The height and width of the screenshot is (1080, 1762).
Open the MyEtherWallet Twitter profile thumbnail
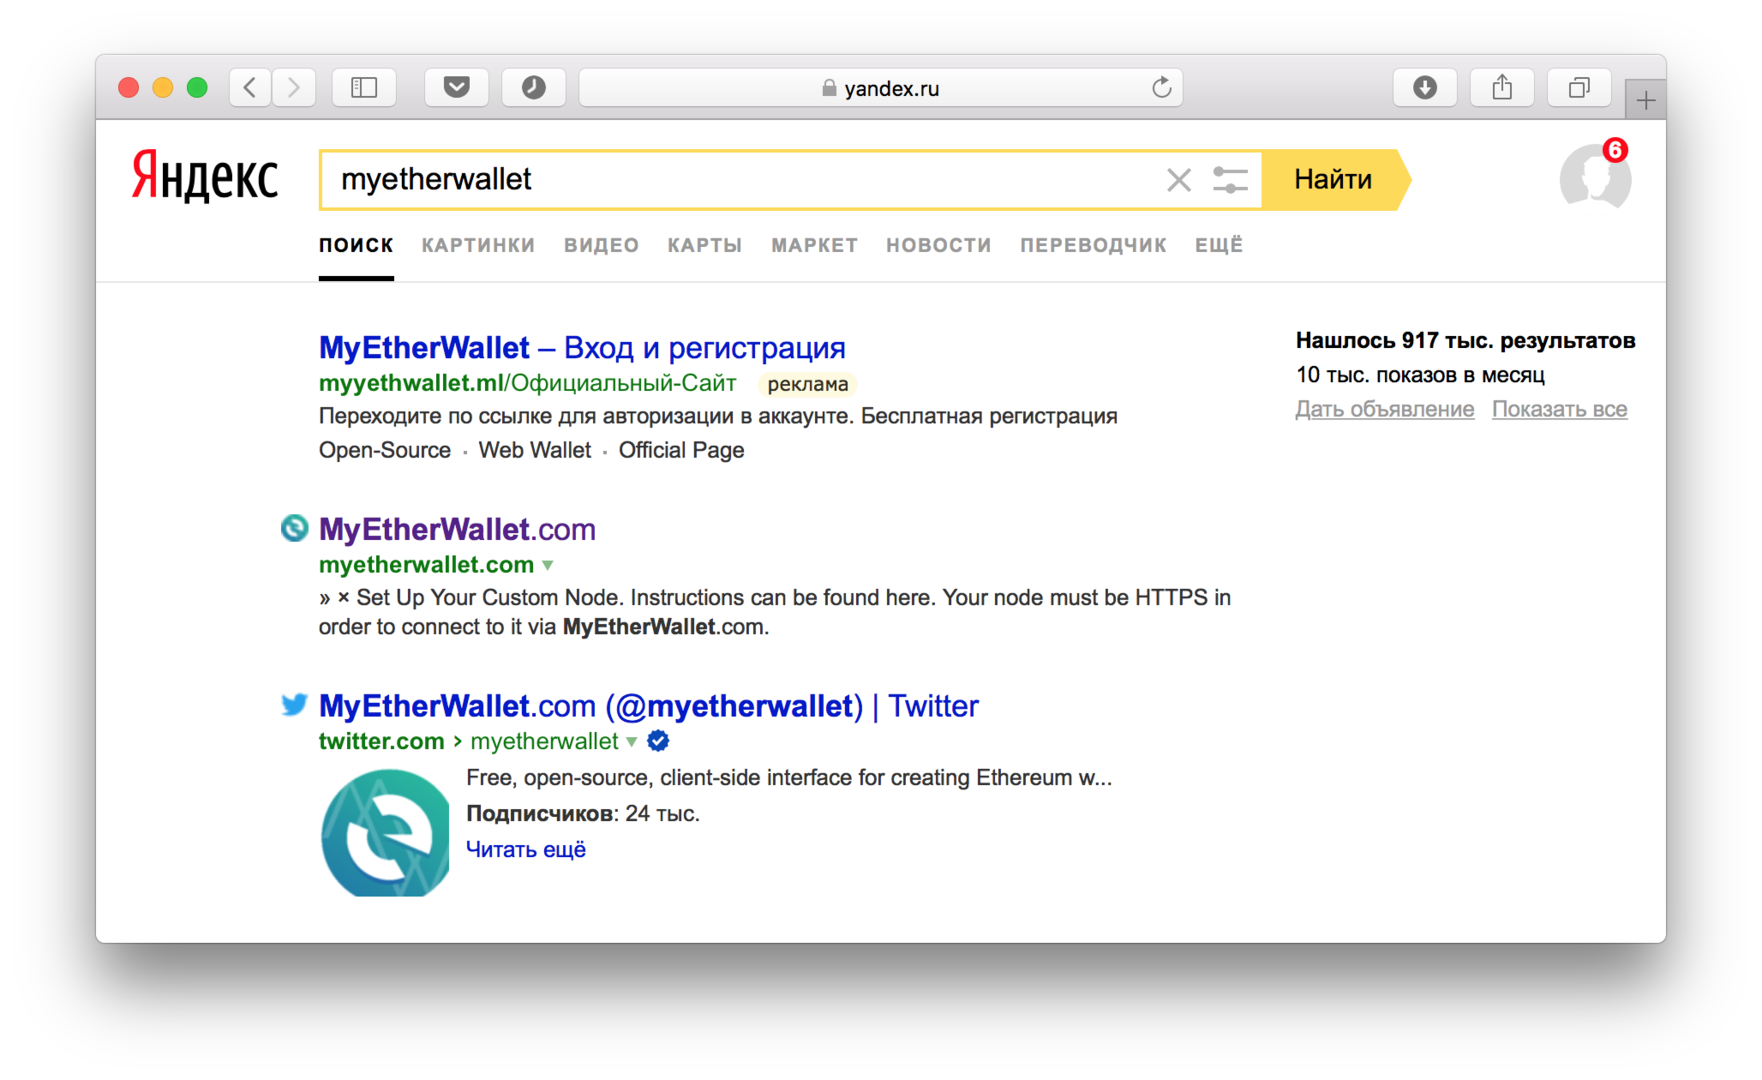pos(385,832)
